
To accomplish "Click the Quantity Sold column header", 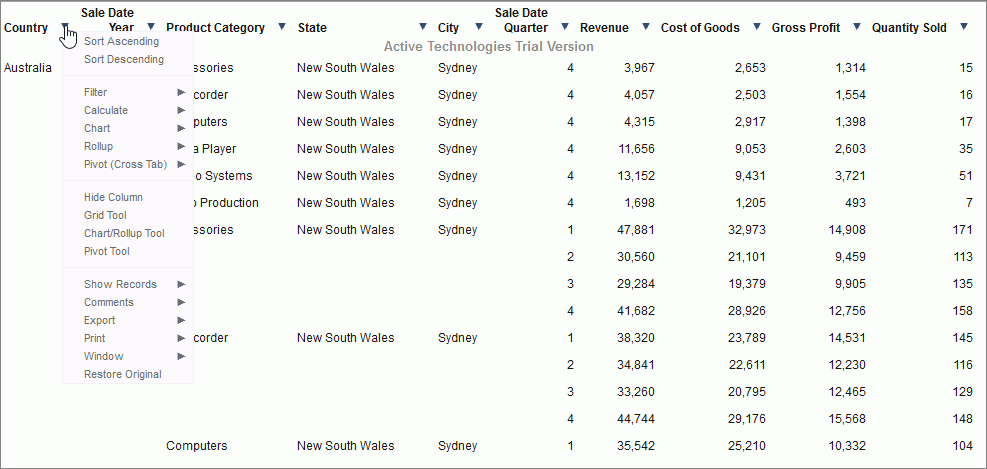I will 909,28.
